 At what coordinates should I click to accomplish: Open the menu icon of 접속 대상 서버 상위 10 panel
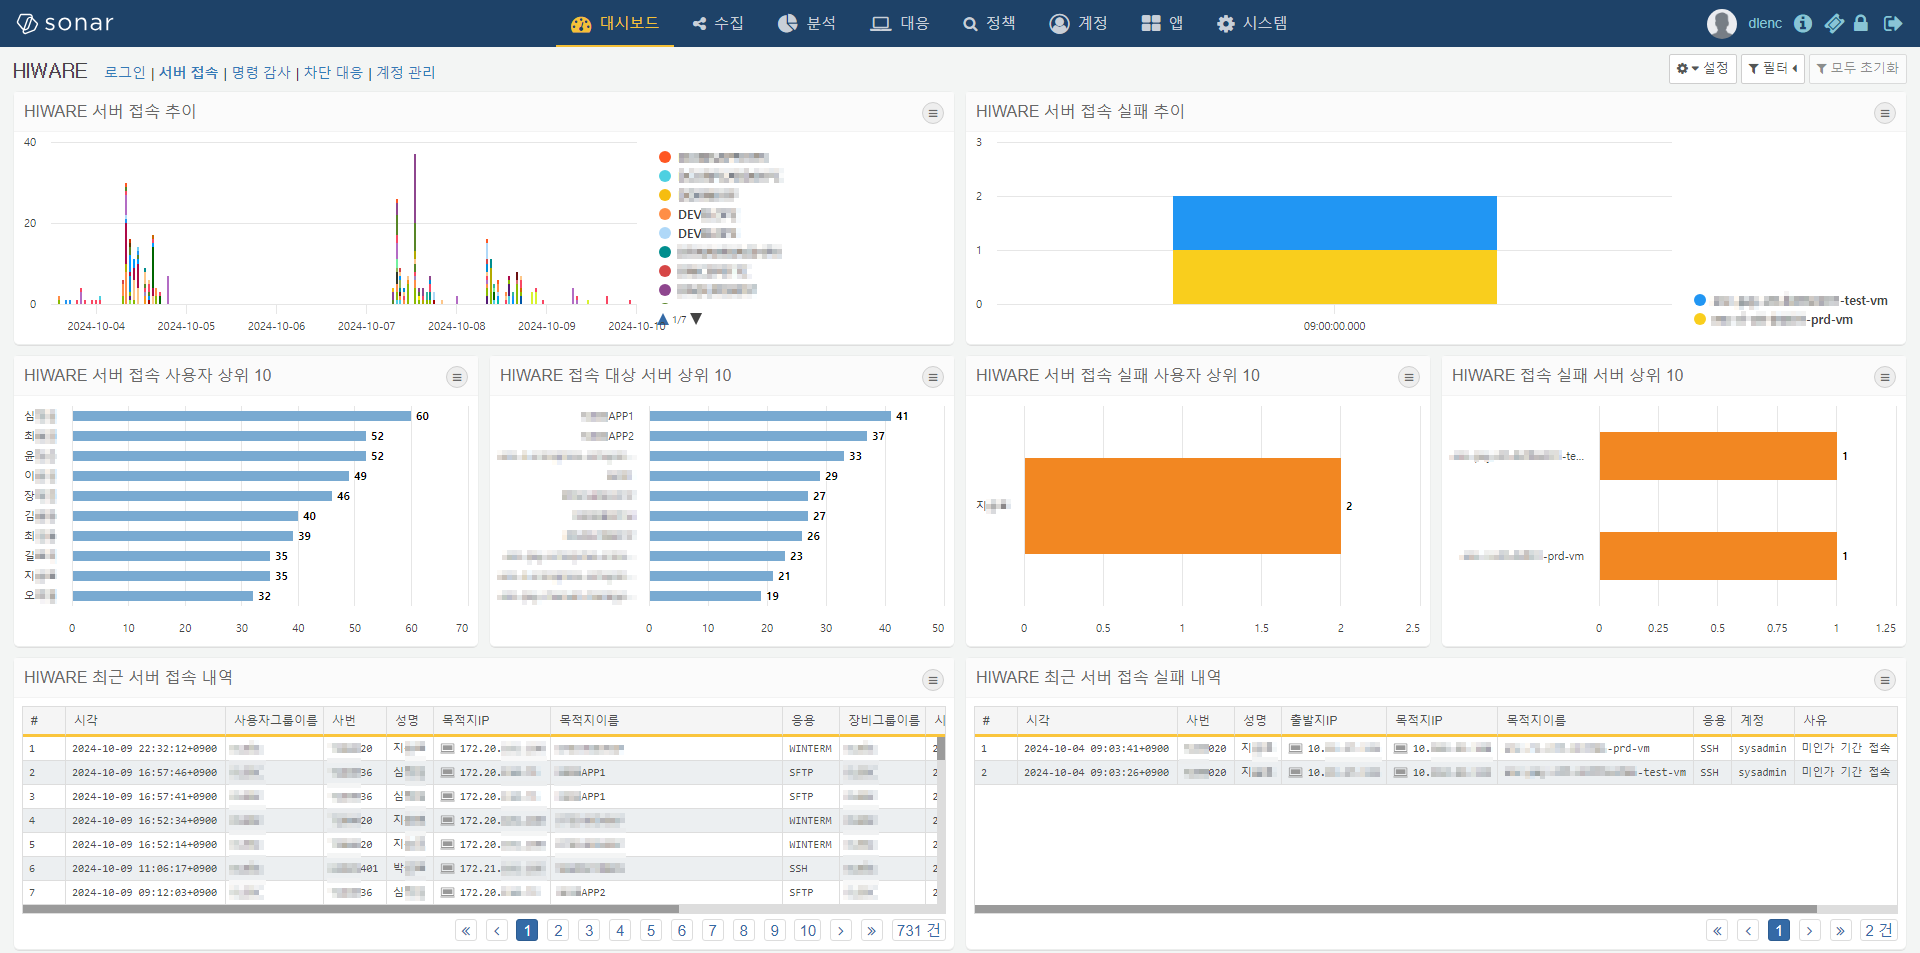[933, 377]
